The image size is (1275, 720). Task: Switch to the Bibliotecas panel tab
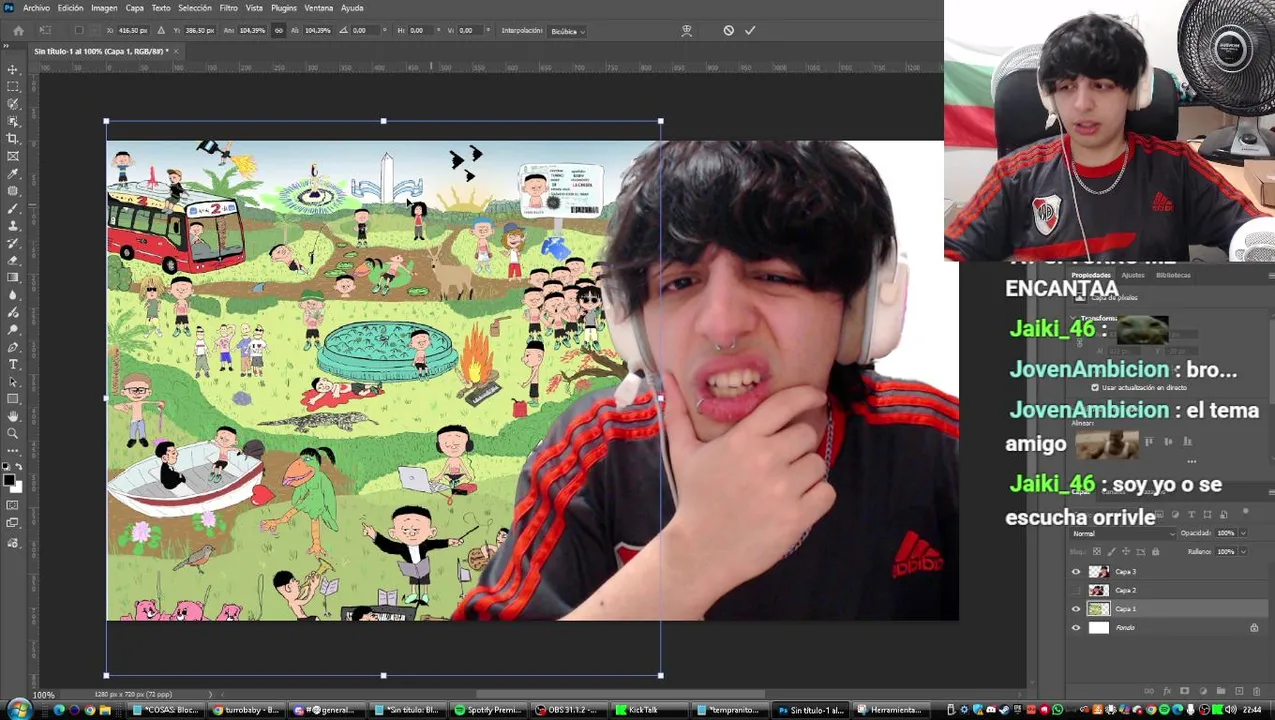[x=1173, y=275]
